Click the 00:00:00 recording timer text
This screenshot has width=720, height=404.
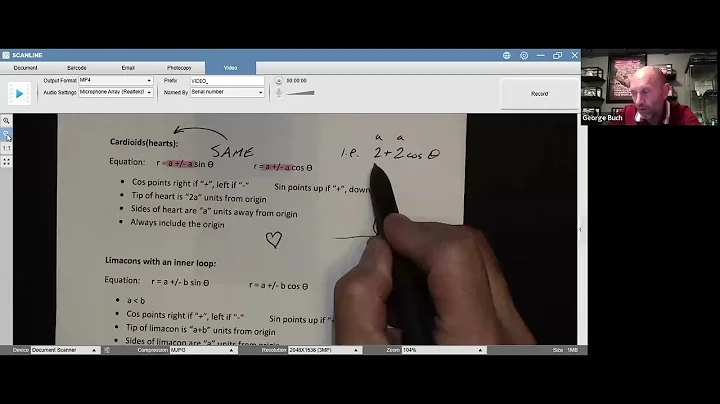[297, 80]
